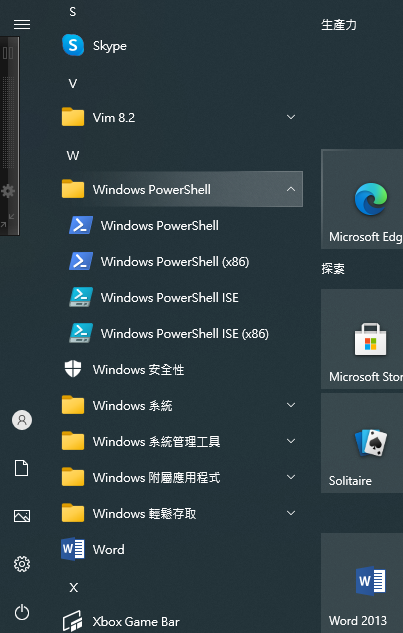Click the Windows 安全性 shield icon
This screenshot has width=403, height=633.
click(x=73, y=369)
